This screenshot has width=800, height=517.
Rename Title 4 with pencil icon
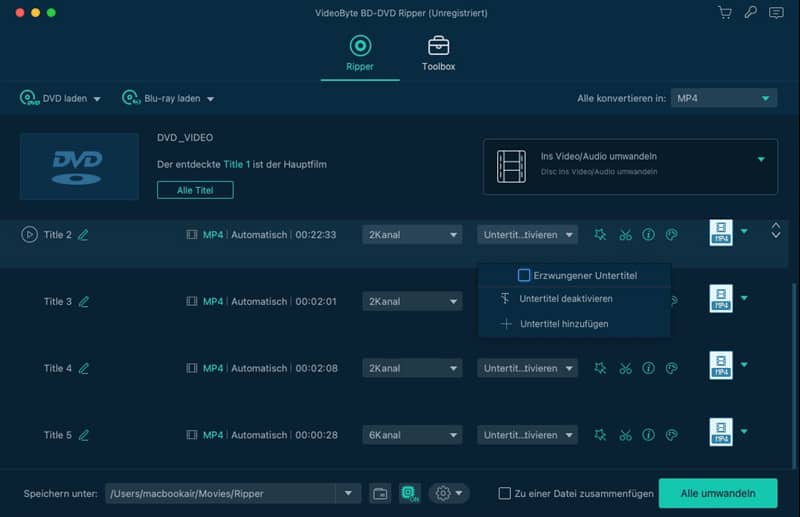click(x=83, y=368)
